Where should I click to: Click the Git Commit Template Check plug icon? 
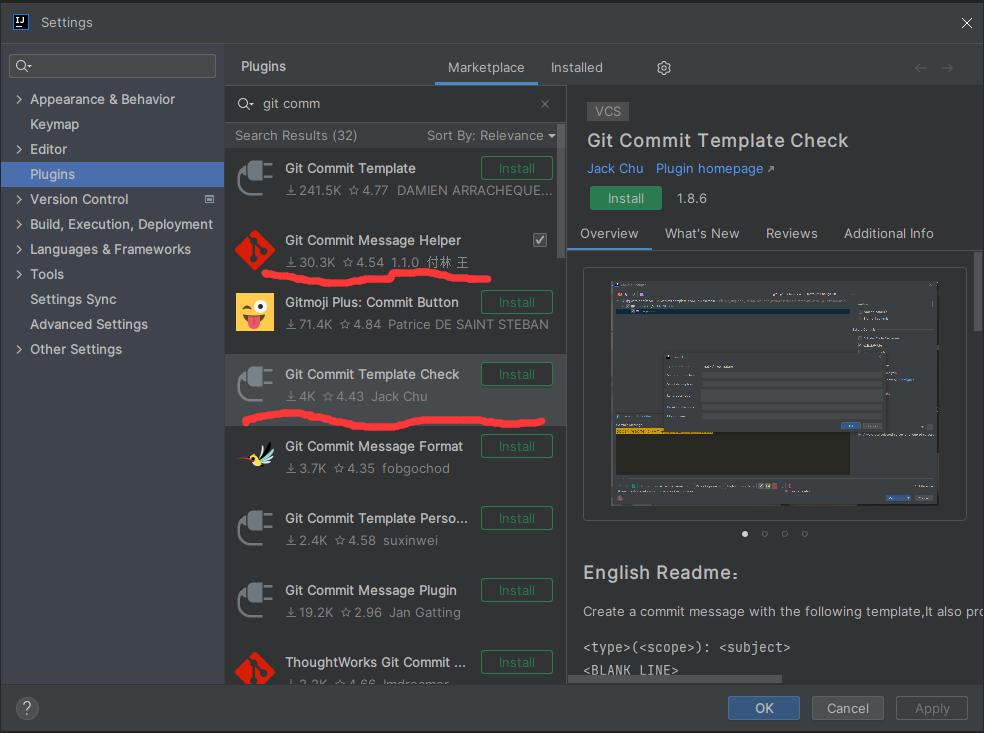point(255,384)
